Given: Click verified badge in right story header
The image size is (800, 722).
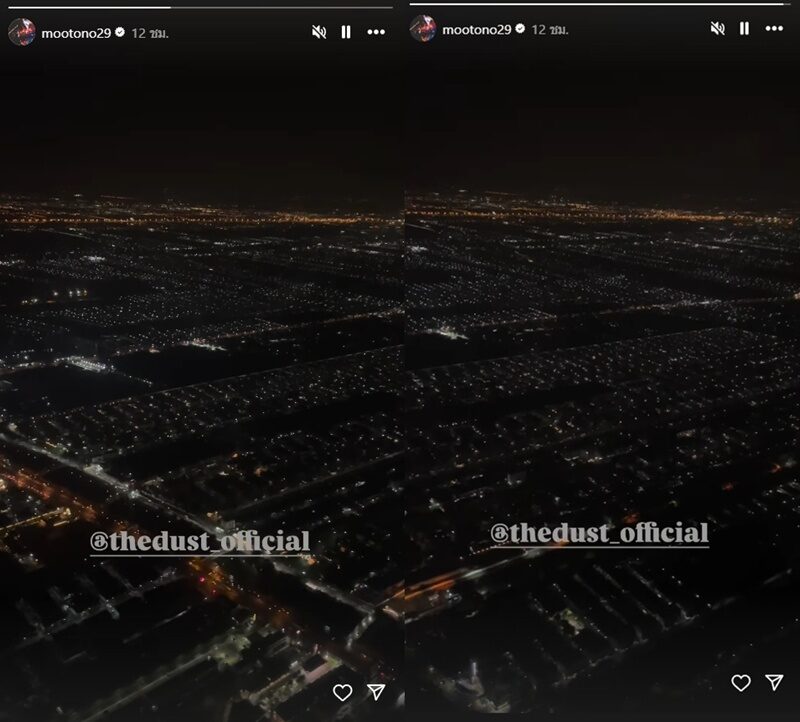Looking at the screenshot, I should (520, 29).
